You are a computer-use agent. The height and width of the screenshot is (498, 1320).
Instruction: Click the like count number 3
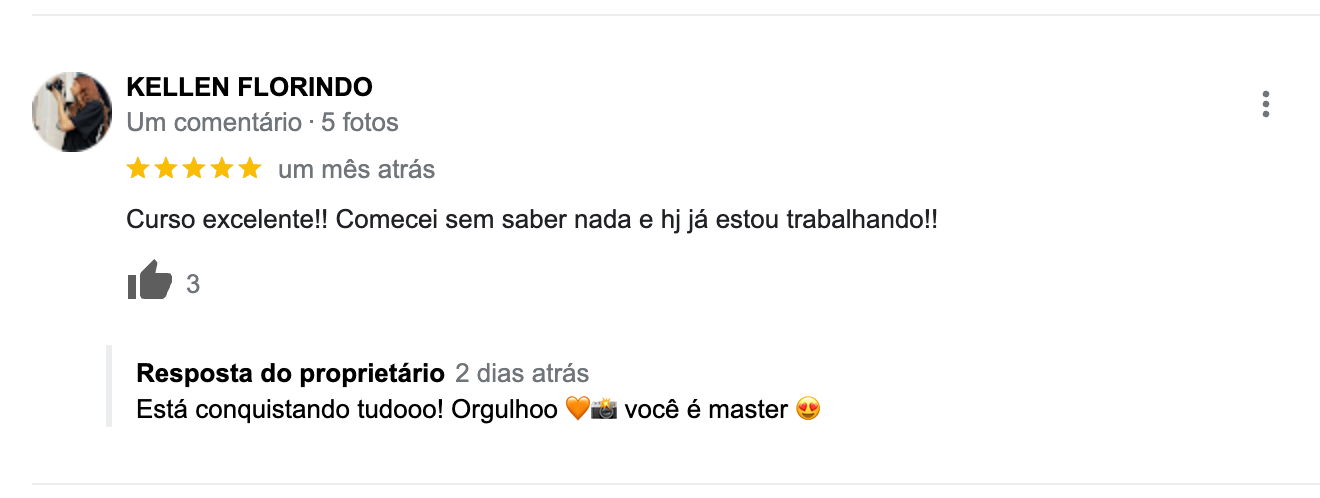pos(193,285)
